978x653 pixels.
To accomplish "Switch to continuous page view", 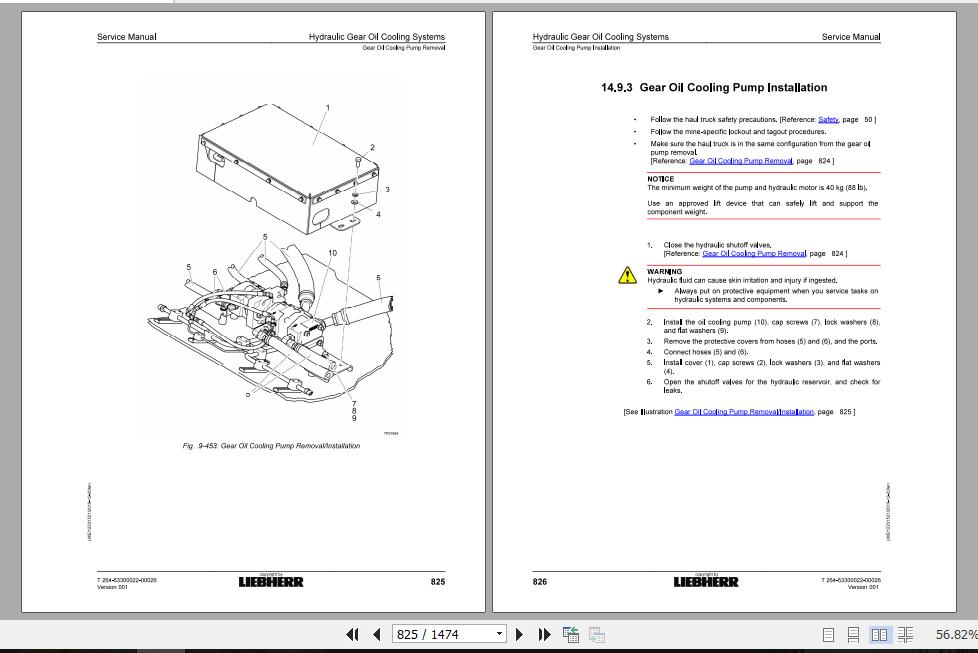I will point(853,635).
